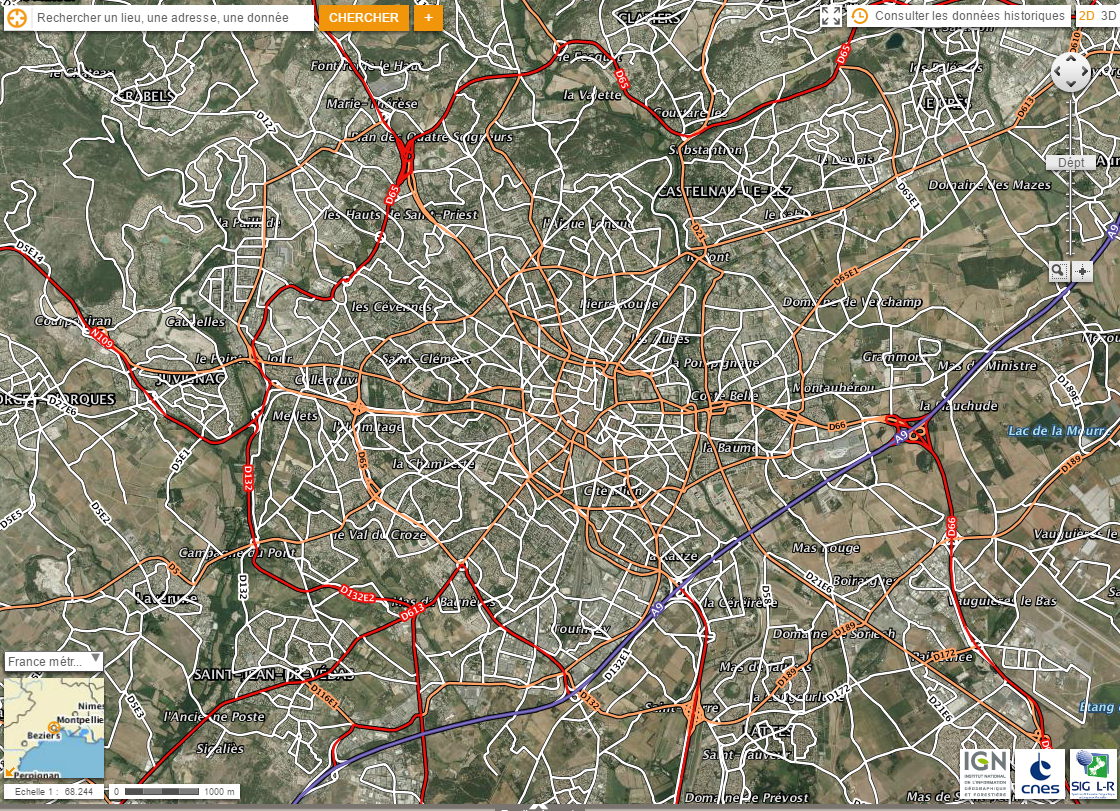This screenshot has height=811, width=1120.
Task: Click the 'l'Ancienne Poste' label
Action: [214, 717]
